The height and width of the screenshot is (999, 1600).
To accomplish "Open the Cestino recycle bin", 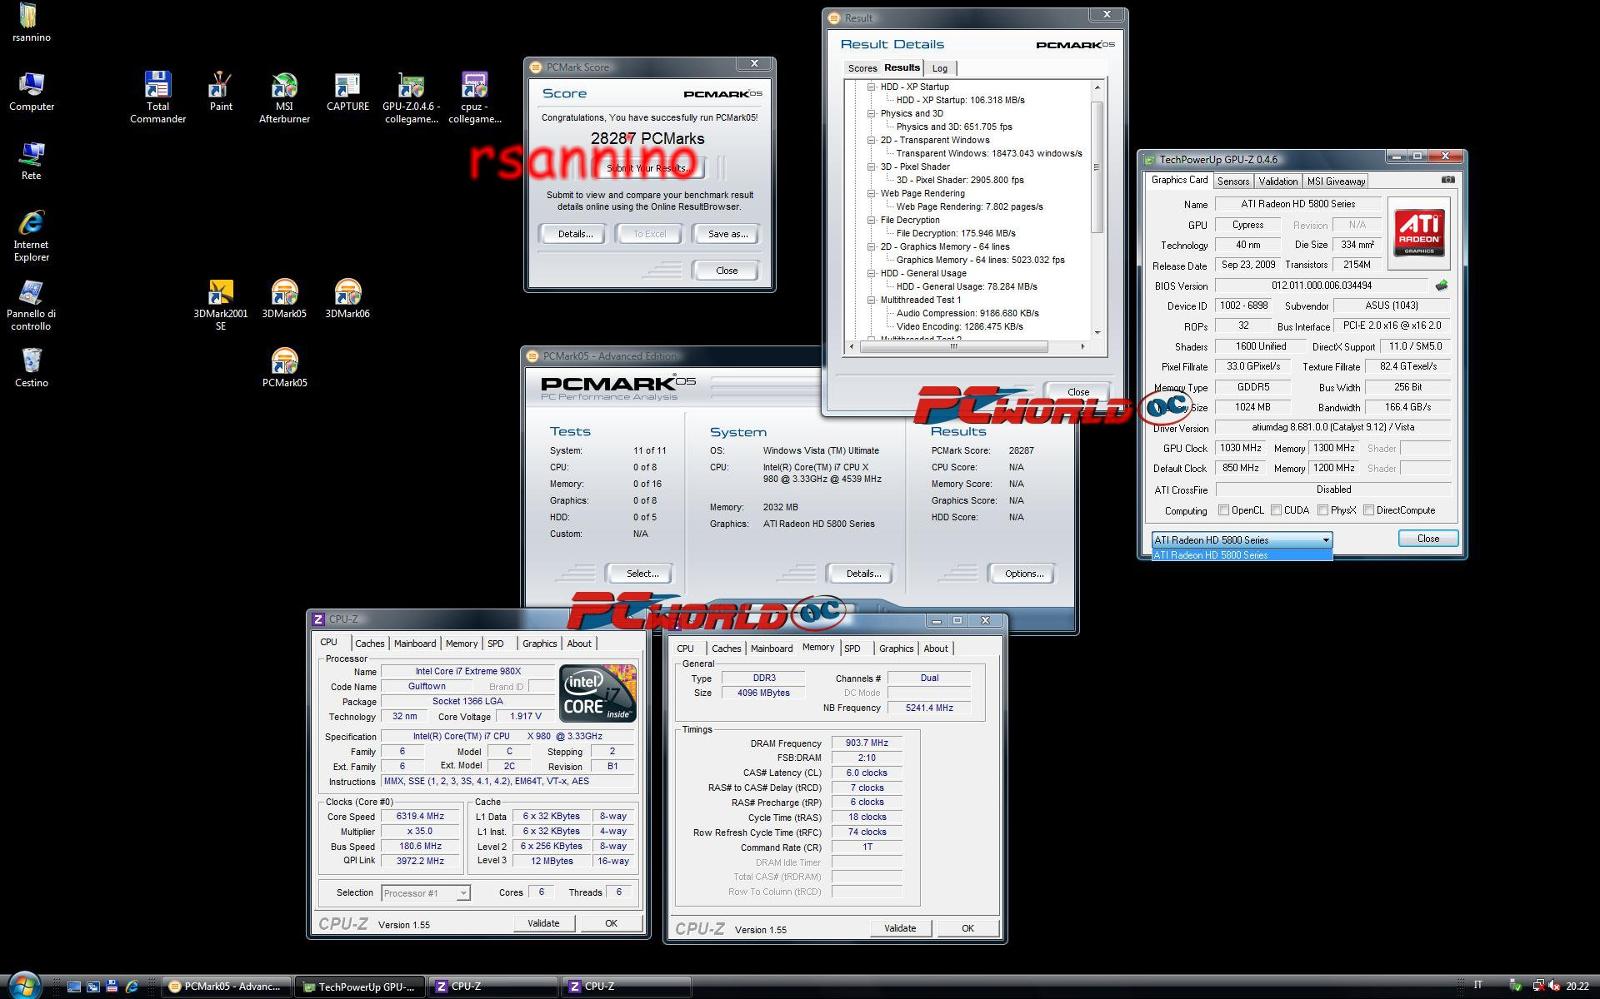I will [31, 368].
